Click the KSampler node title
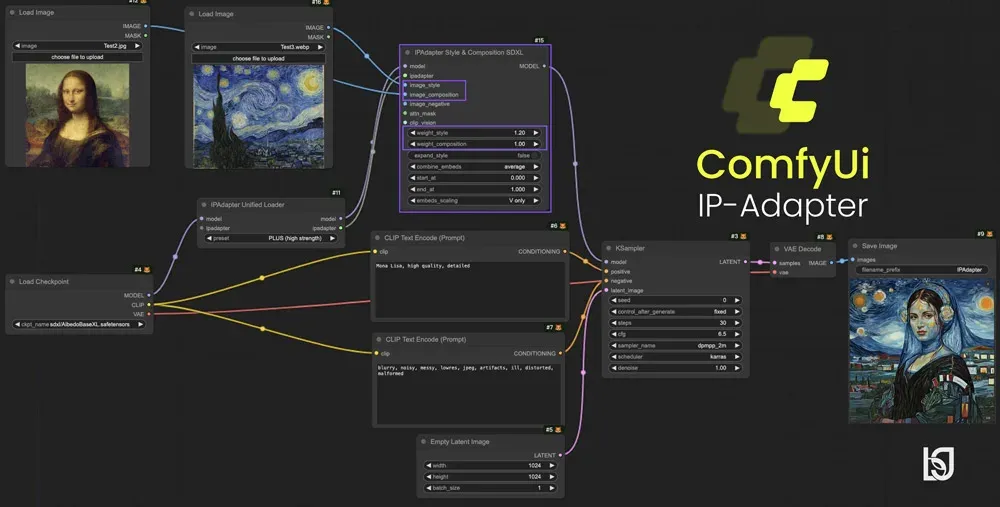Image resolution: width=1000 pixels, height=507 pixels. coord(630,248)
